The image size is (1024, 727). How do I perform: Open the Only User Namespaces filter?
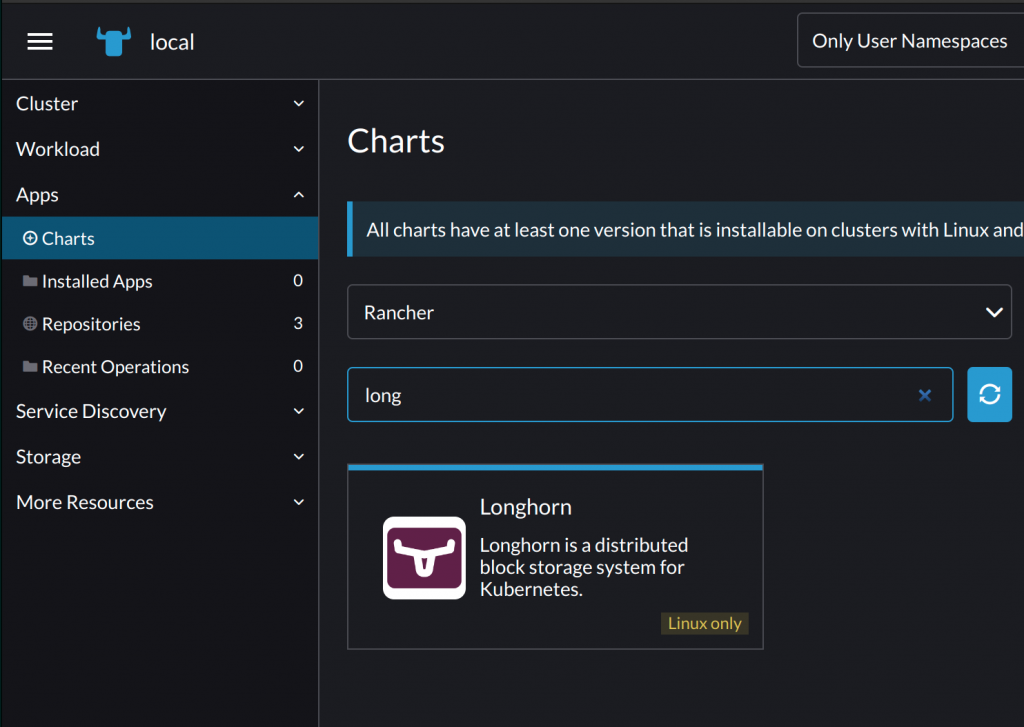pyautogui.click(x=909, y=41)
